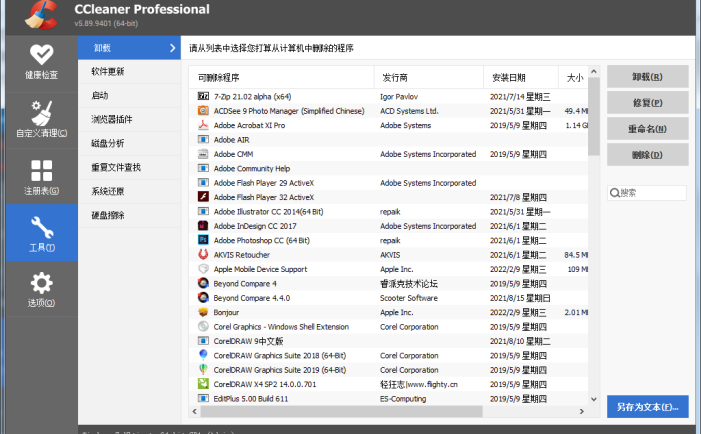Click the vertical scrollbar down arrow
The height and width of the screenshot is (434, 701).
pos(594,399)
